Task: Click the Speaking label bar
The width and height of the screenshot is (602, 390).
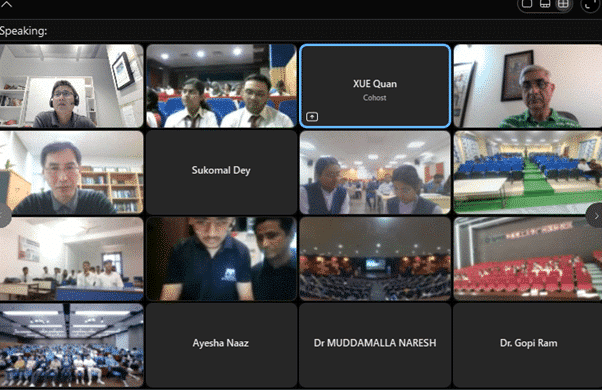Action: click(301, 31)
